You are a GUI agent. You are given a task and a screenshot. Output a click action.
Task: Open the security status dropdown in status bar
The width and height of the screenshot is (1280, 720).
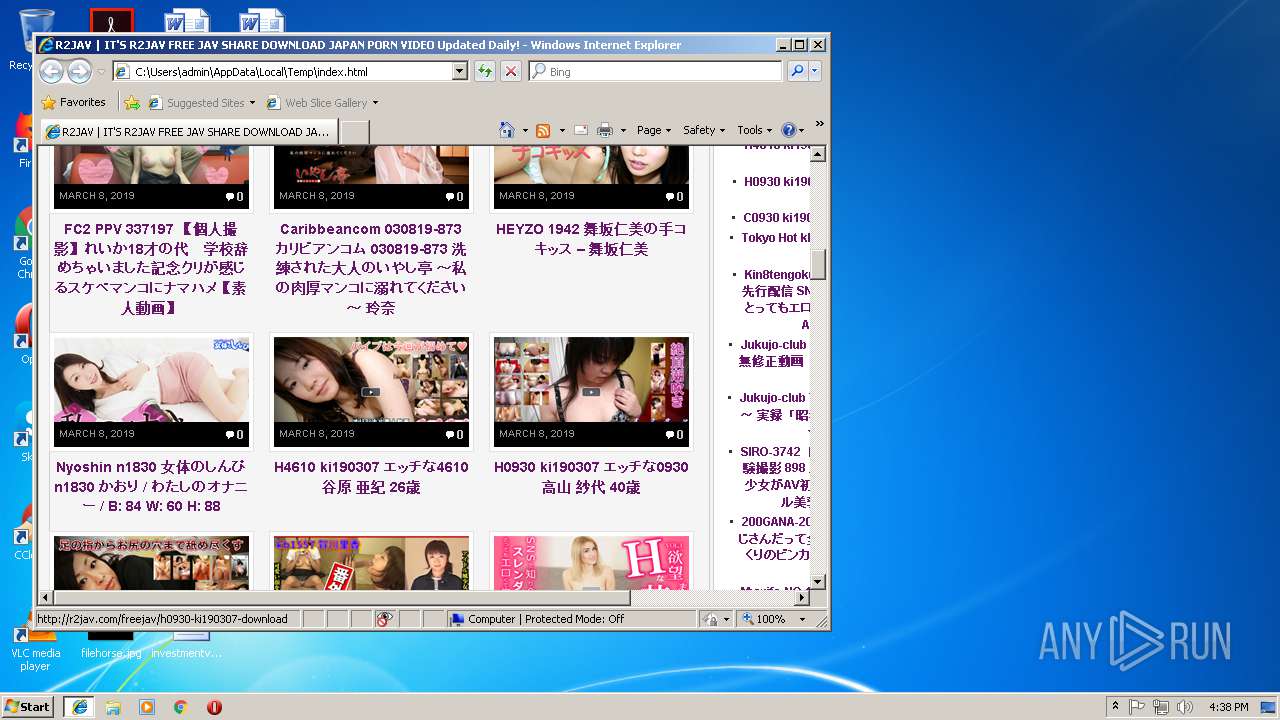click(x=726, y=619)
